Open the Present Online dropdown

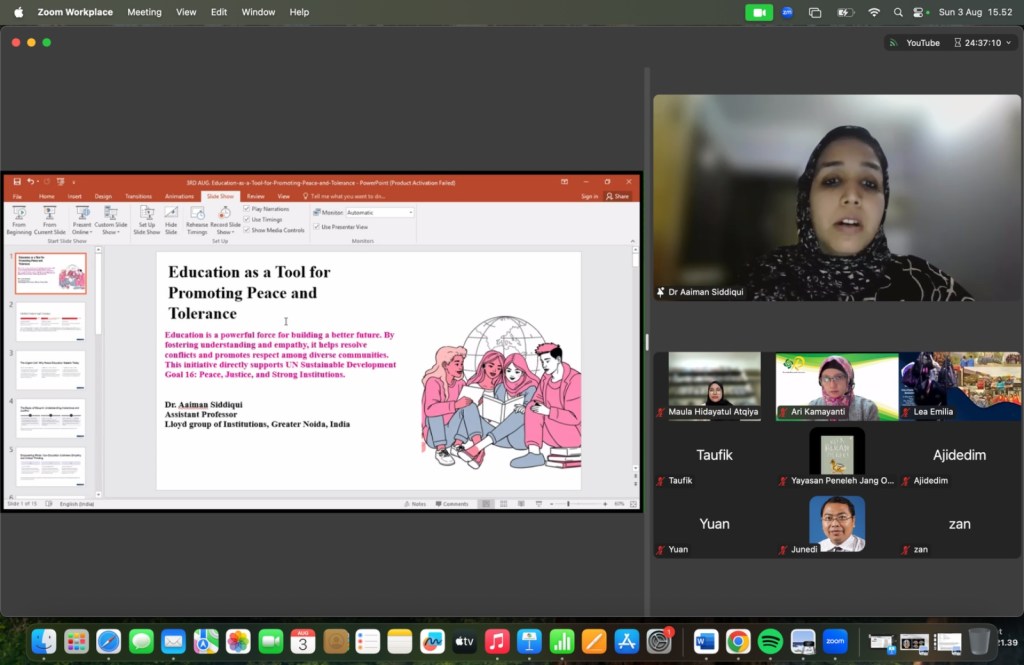coord(82,232)
